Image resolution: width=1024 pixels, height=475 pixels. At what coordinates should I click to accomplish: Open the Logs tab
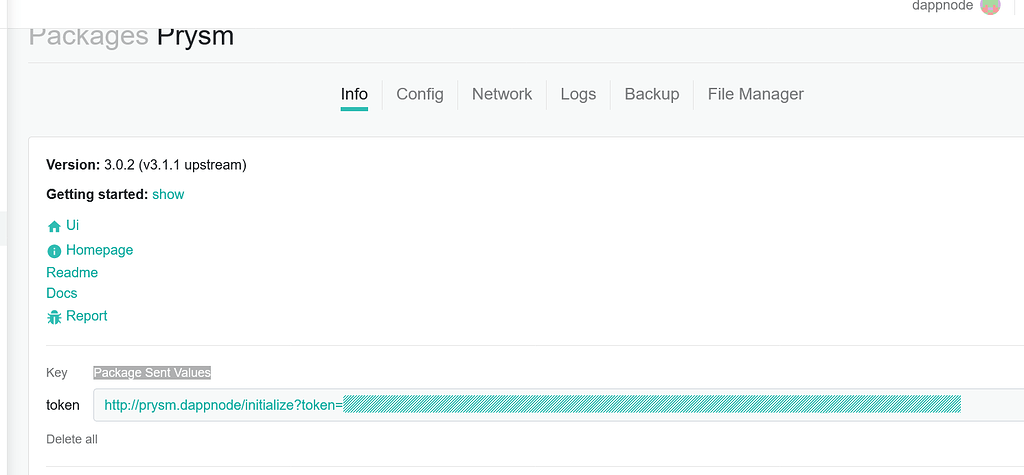pos(578,94)
